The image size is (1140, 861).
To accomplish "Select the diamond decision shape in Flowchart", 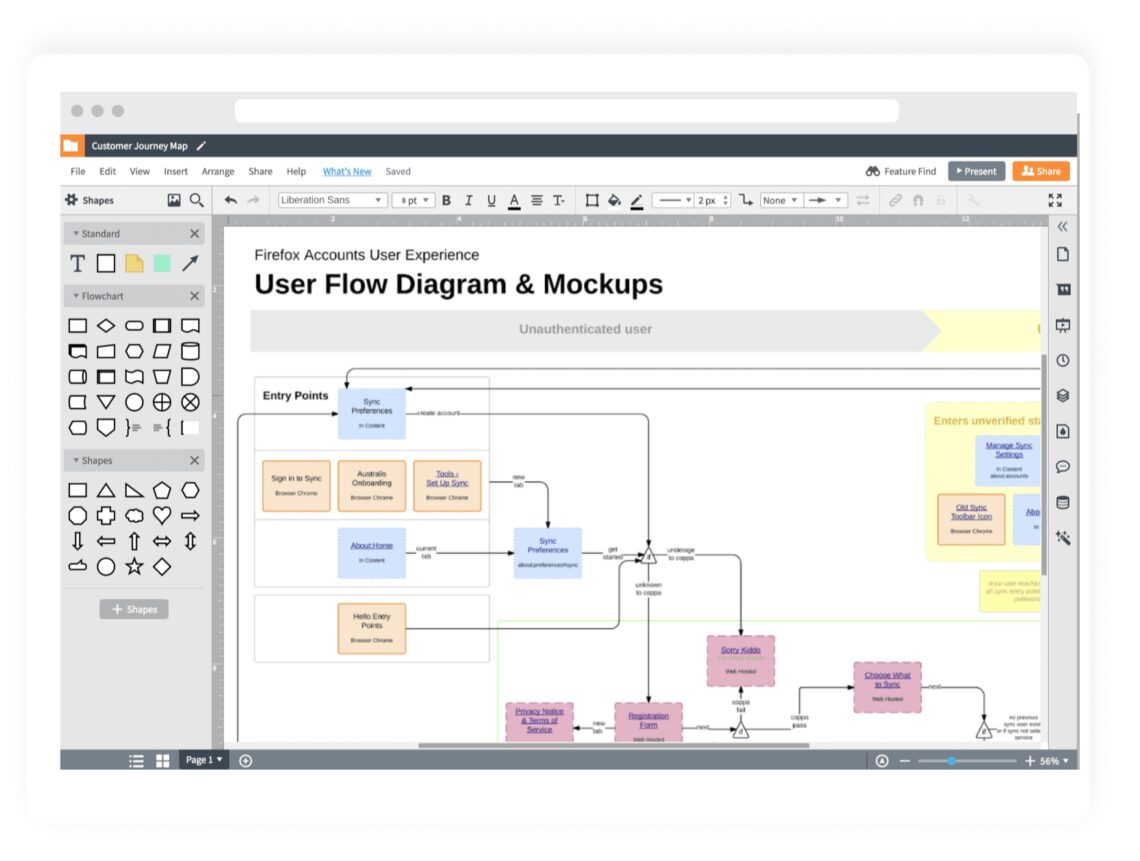I will tap(106, 325).
